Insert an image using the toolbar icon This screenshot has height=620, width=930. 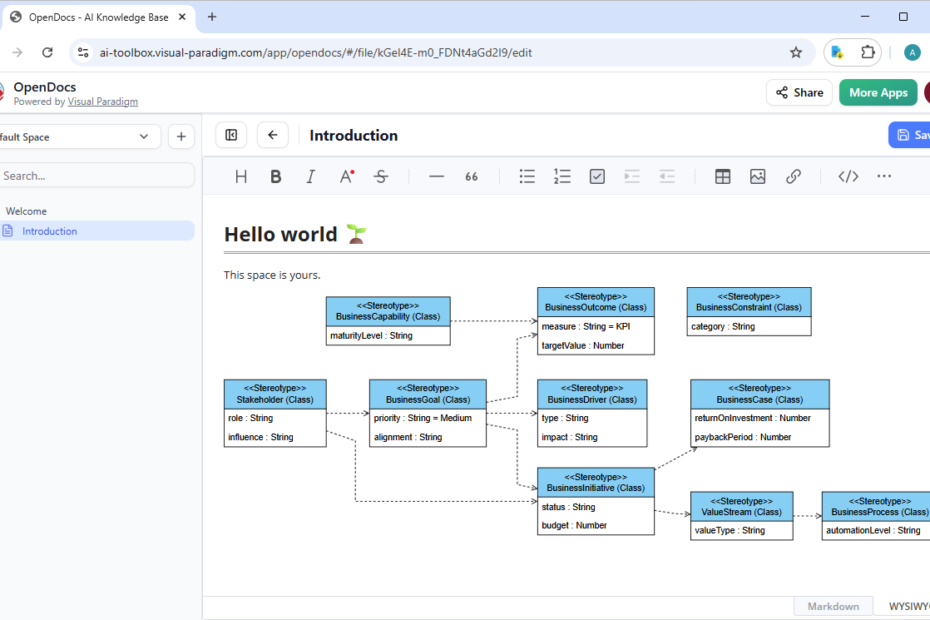(x=757, y=176)
